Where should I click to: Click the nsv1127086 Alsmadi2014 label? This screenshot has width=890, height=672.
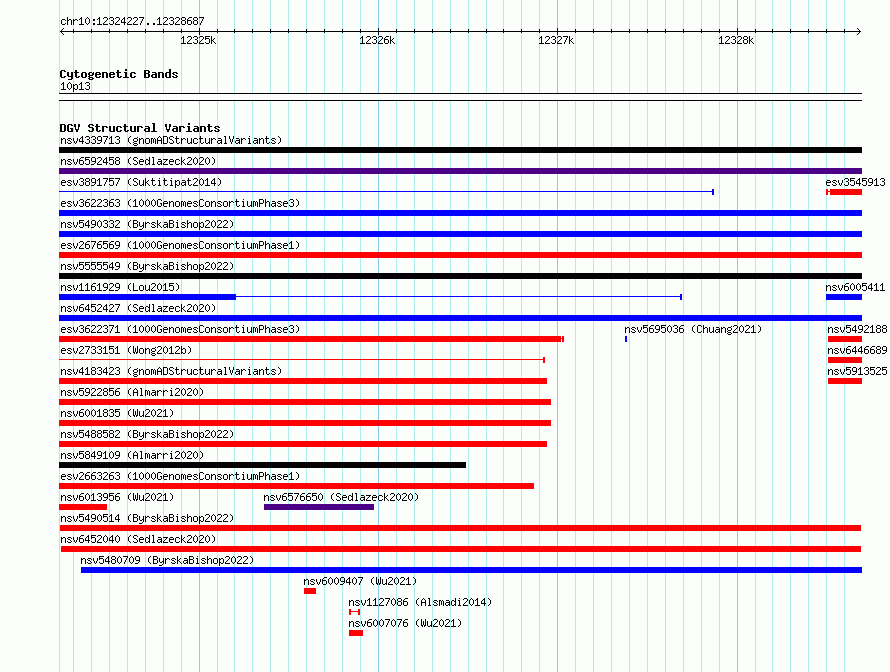[420, 602]
